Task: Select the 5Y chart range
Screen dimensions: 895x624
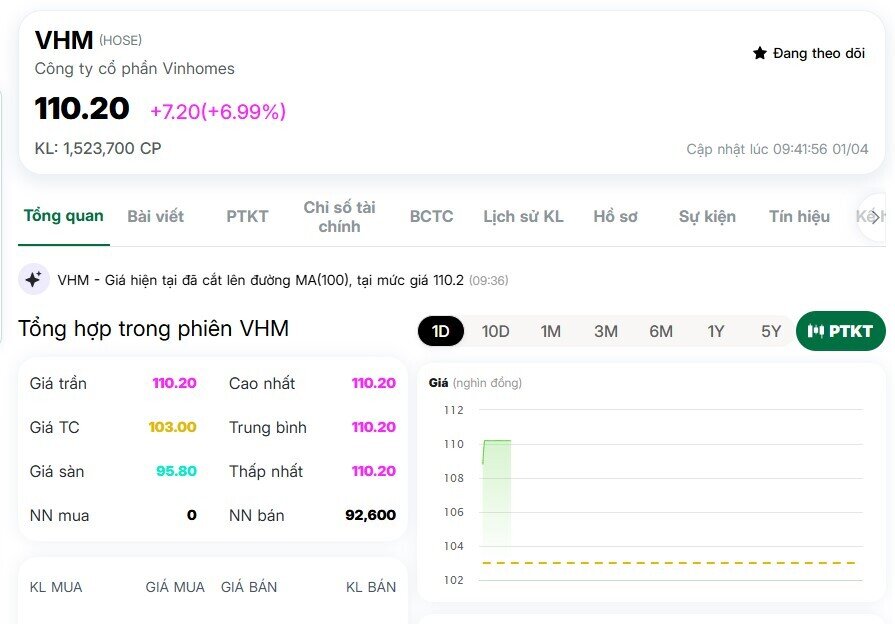Action: click(770, 330)
